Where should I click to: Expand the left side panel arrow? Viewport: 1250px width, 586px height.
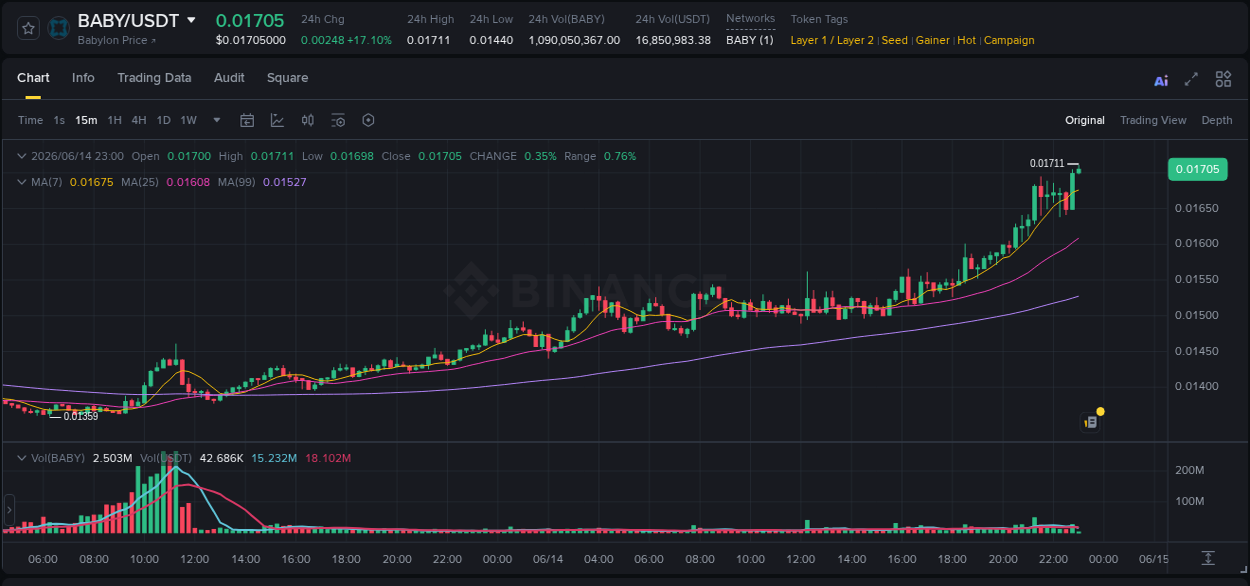(x=8, y=510)
